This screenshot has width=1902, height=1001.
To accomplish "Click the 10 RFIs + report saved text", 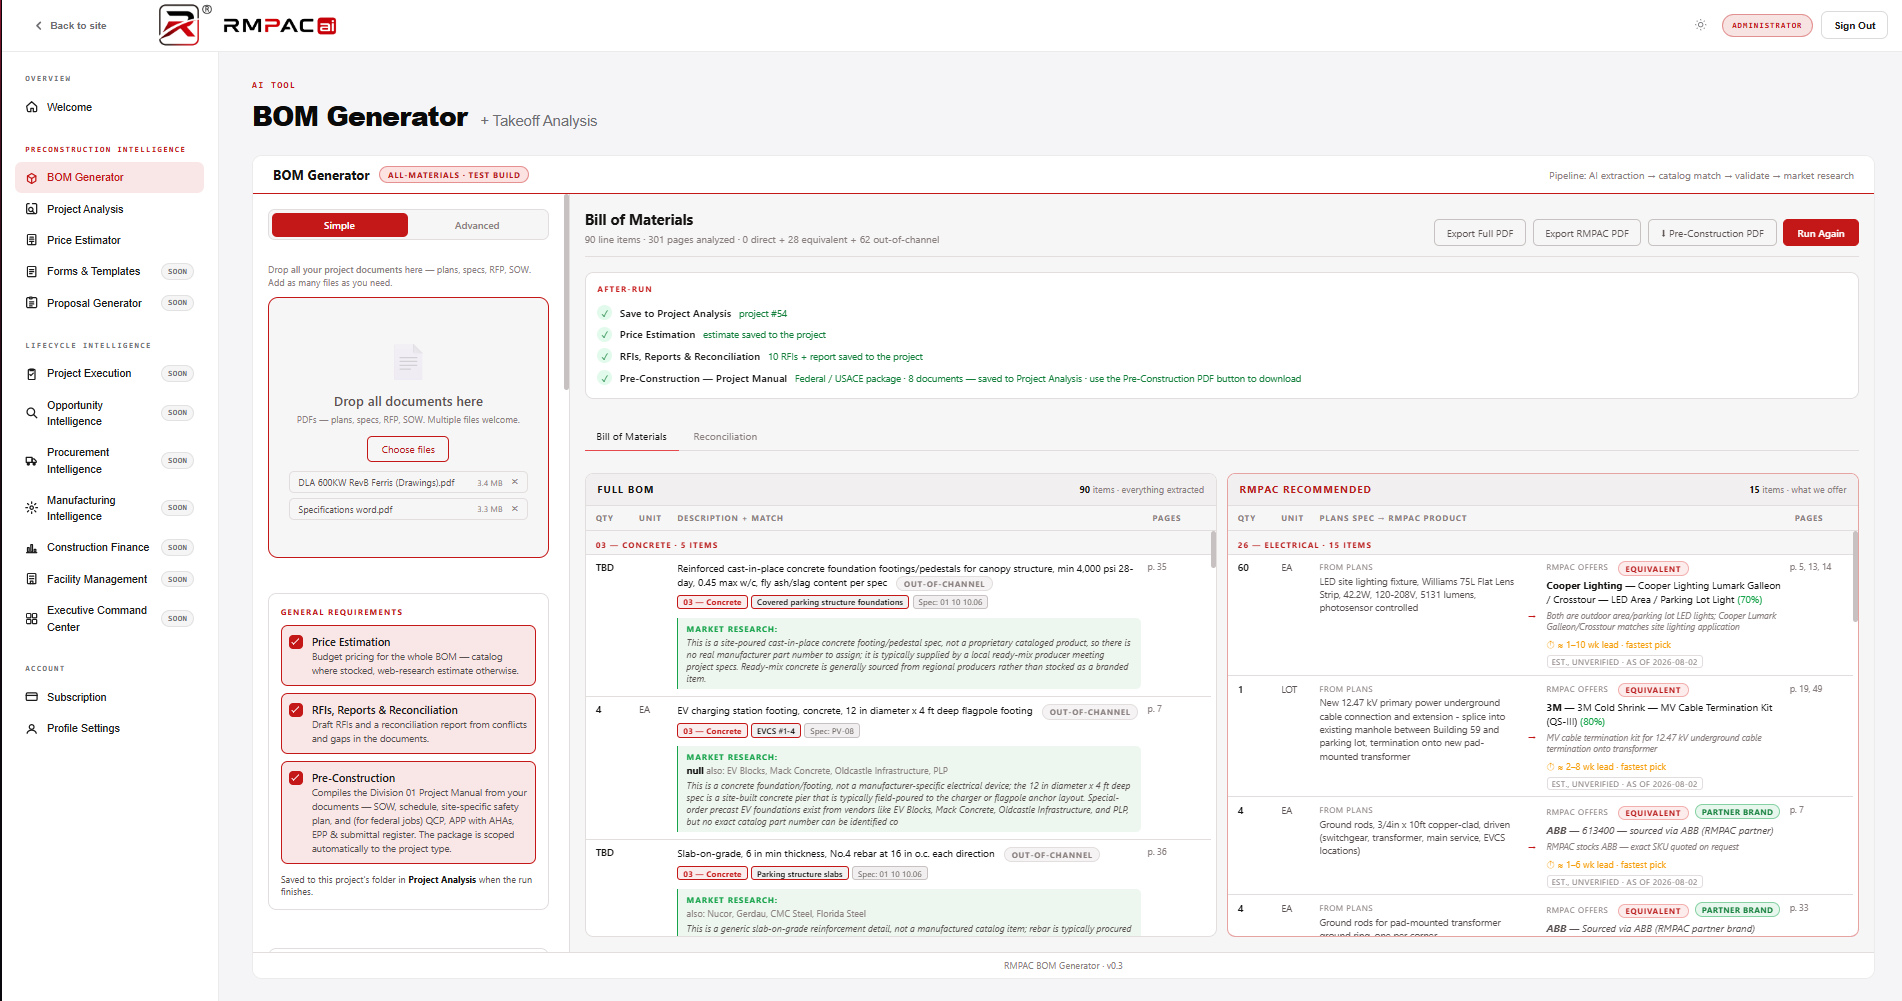I will pos(845,357).
